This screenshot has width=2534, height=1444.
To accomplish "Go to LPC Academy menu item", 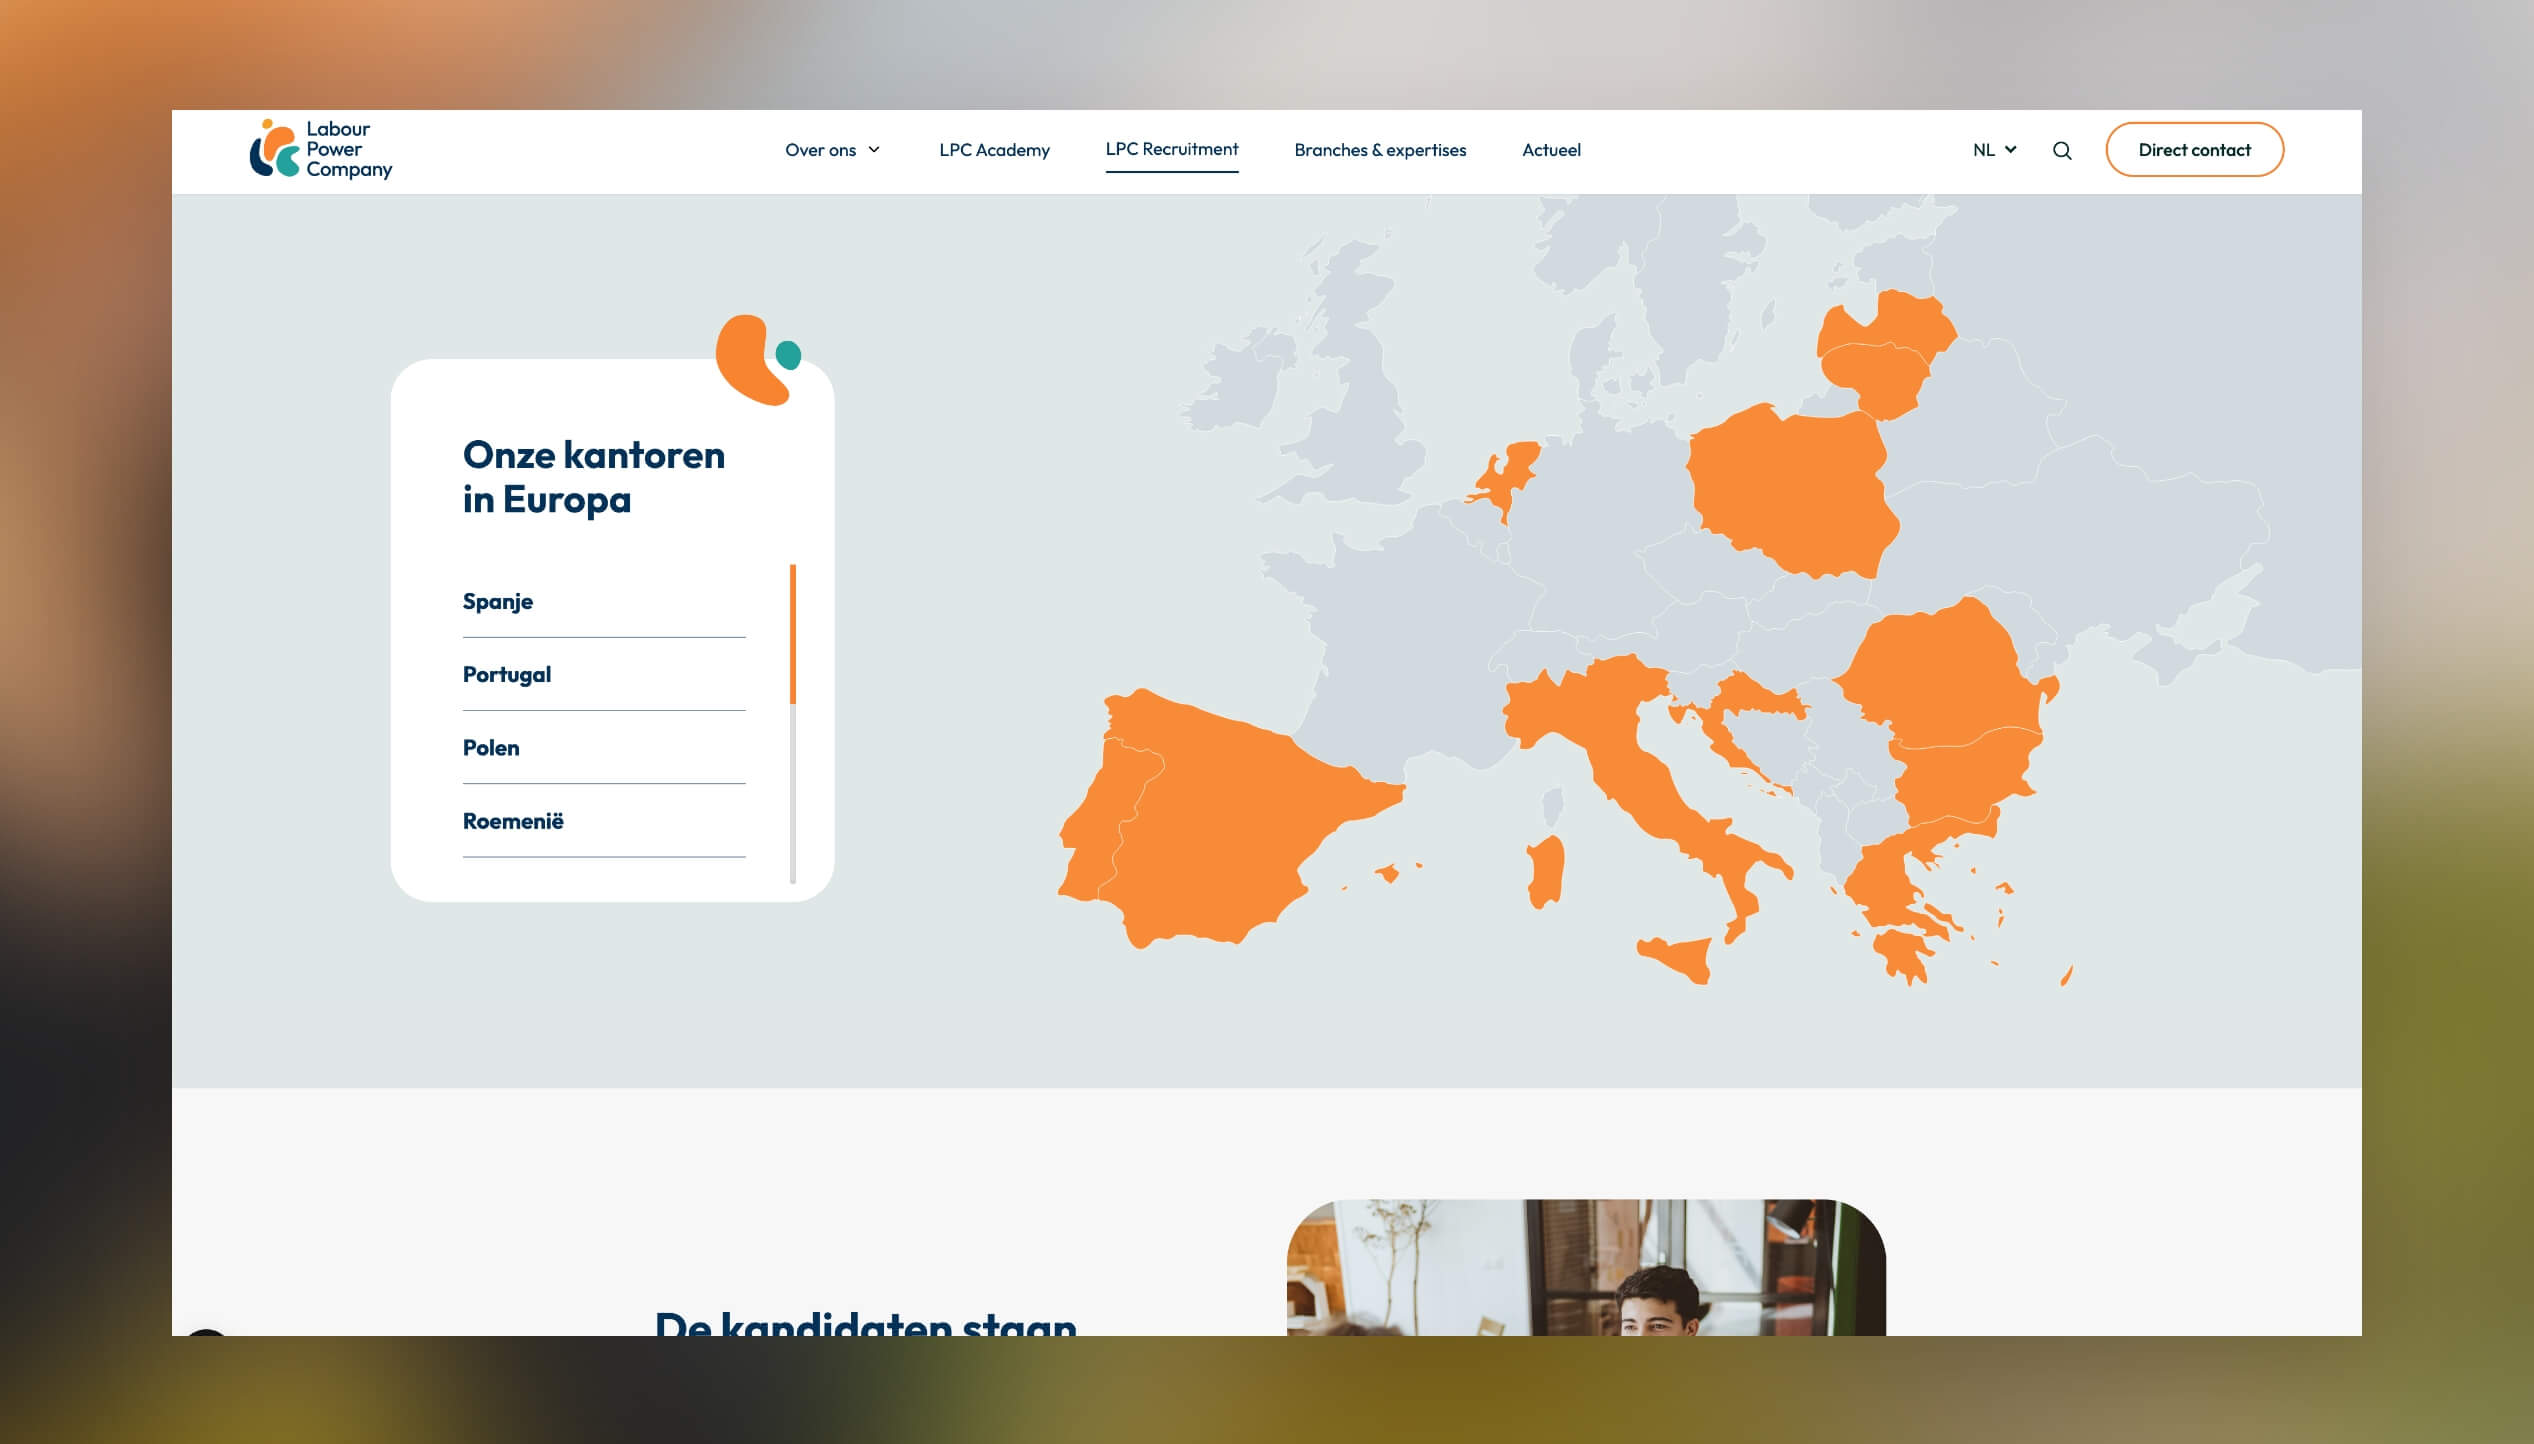I will (x=994, y=150).
